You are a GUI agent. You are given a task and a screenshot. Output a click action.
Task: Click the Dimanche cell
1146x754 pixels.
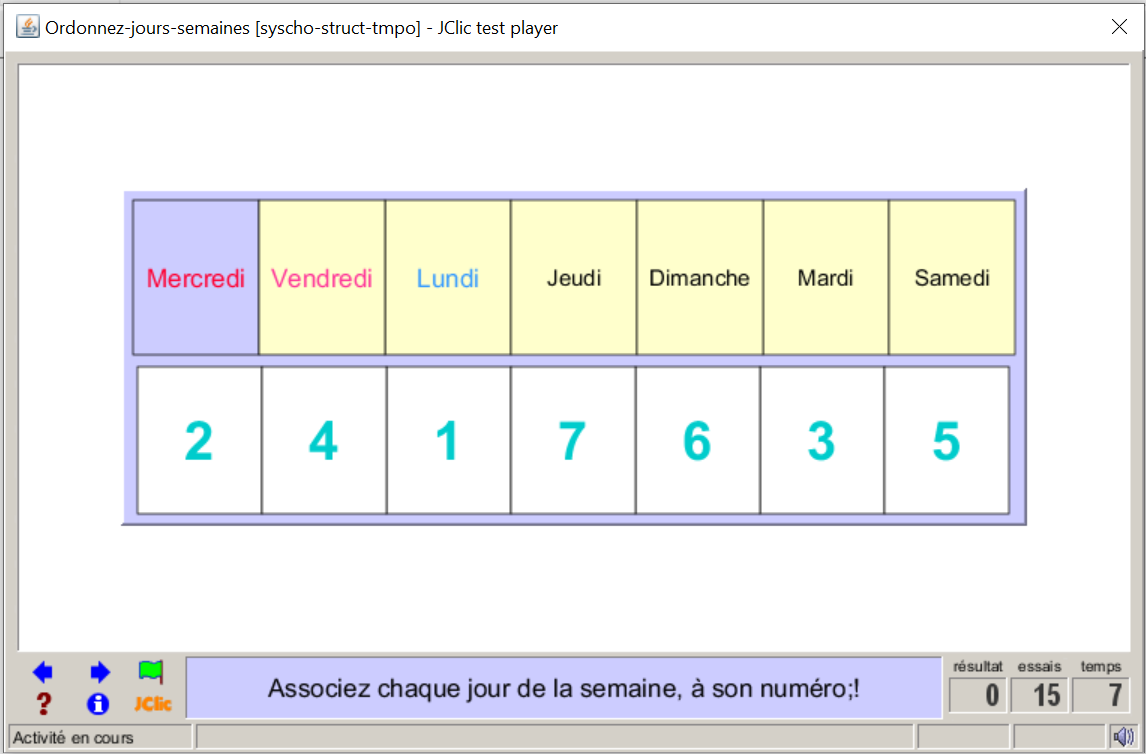[700, 278]
